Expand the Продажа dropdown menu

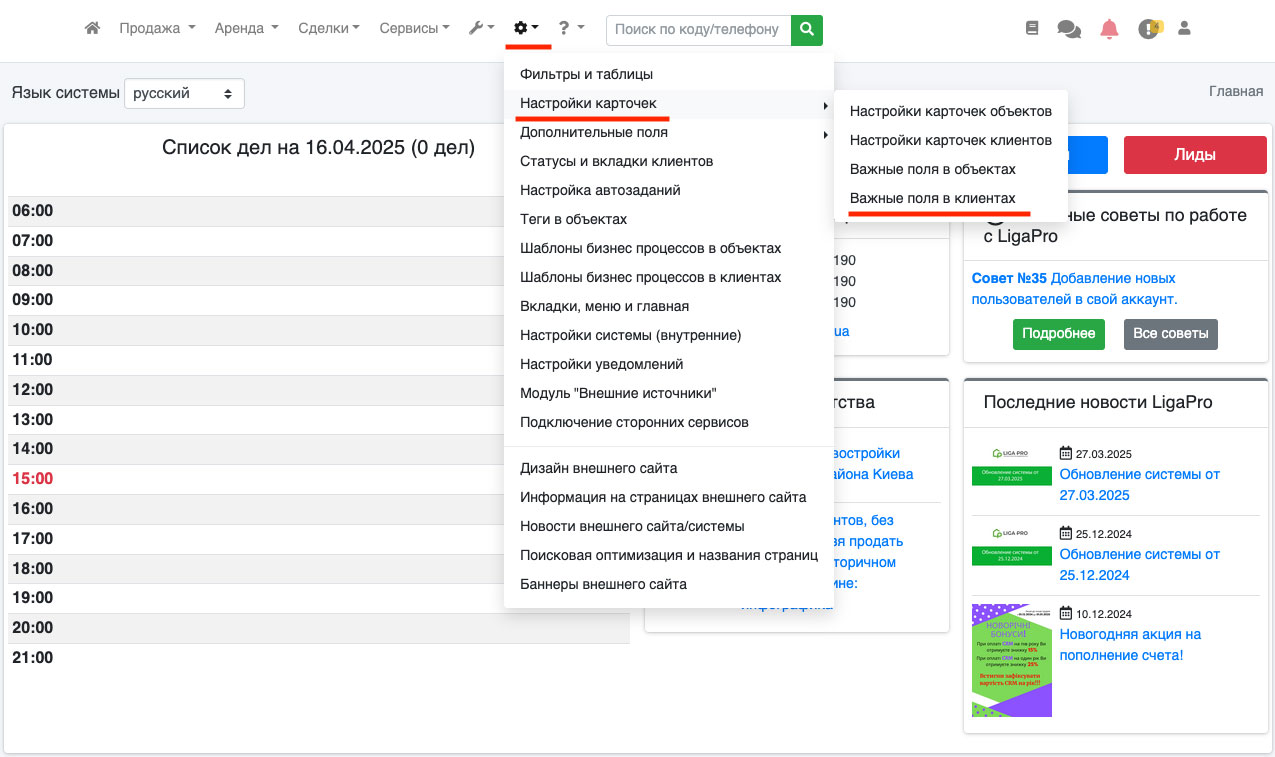tap(157, 29)
